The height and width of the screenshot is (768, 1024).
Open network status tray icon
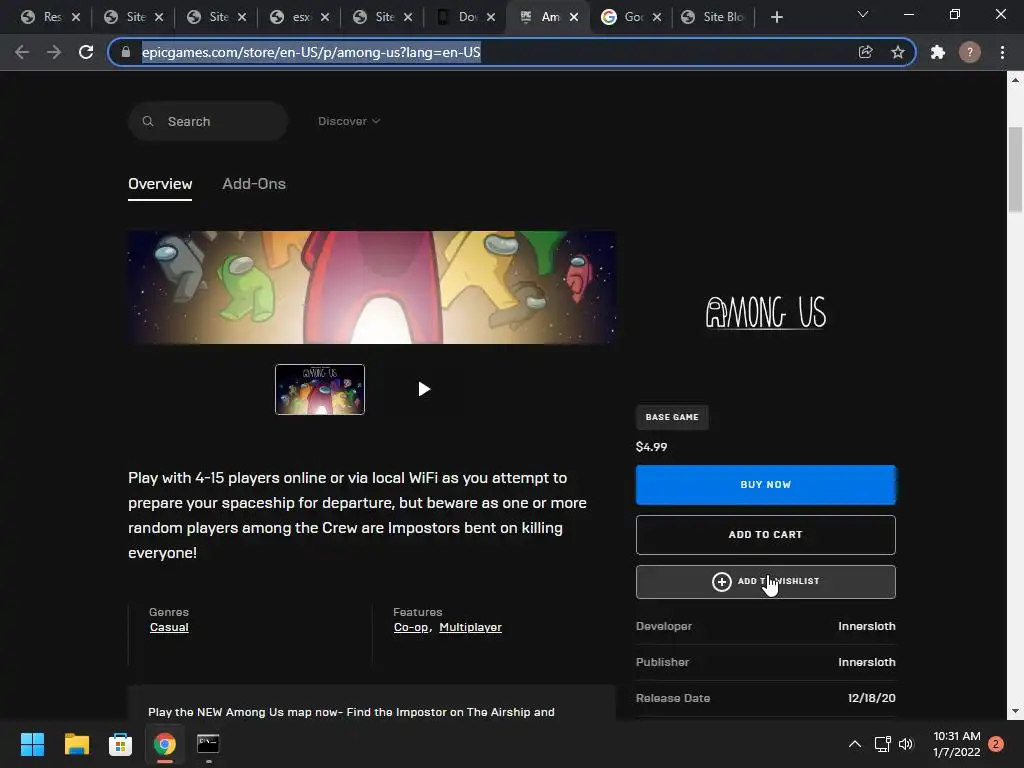pos(882,744)
